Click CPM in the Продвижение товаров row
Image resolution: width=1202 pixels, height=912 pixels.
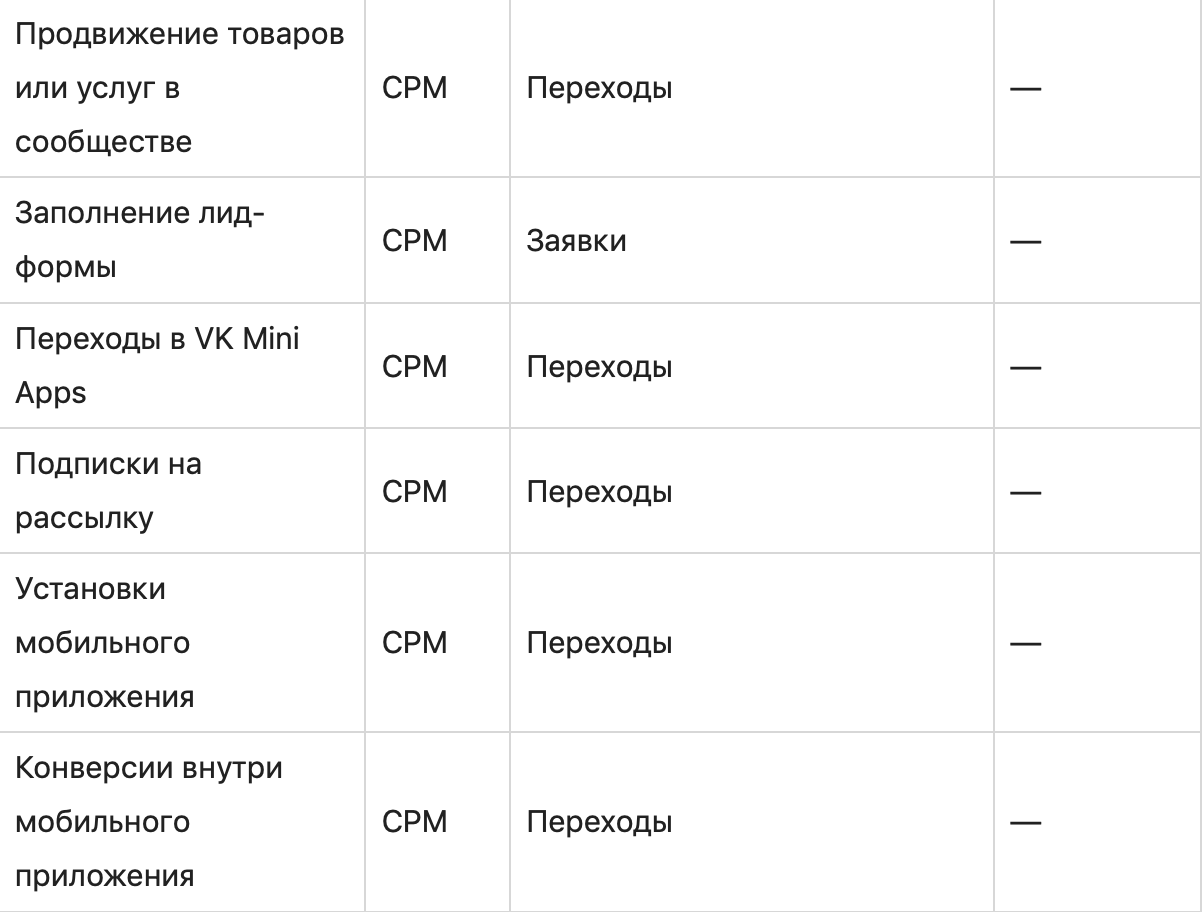tap(414, 88)
